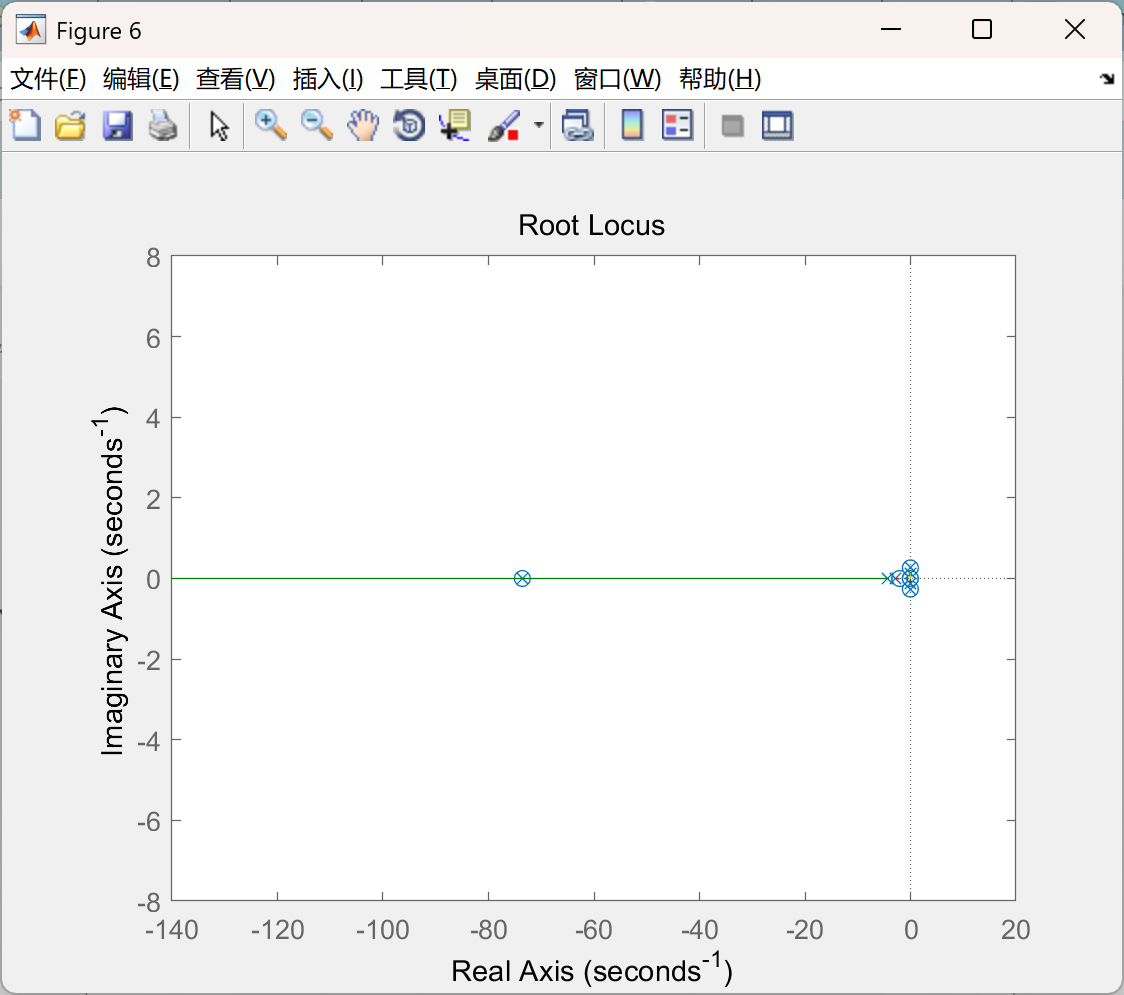Open the 插入(I) menu
This screenshot has height=995, width=1124.
click(x=328, y=79)
